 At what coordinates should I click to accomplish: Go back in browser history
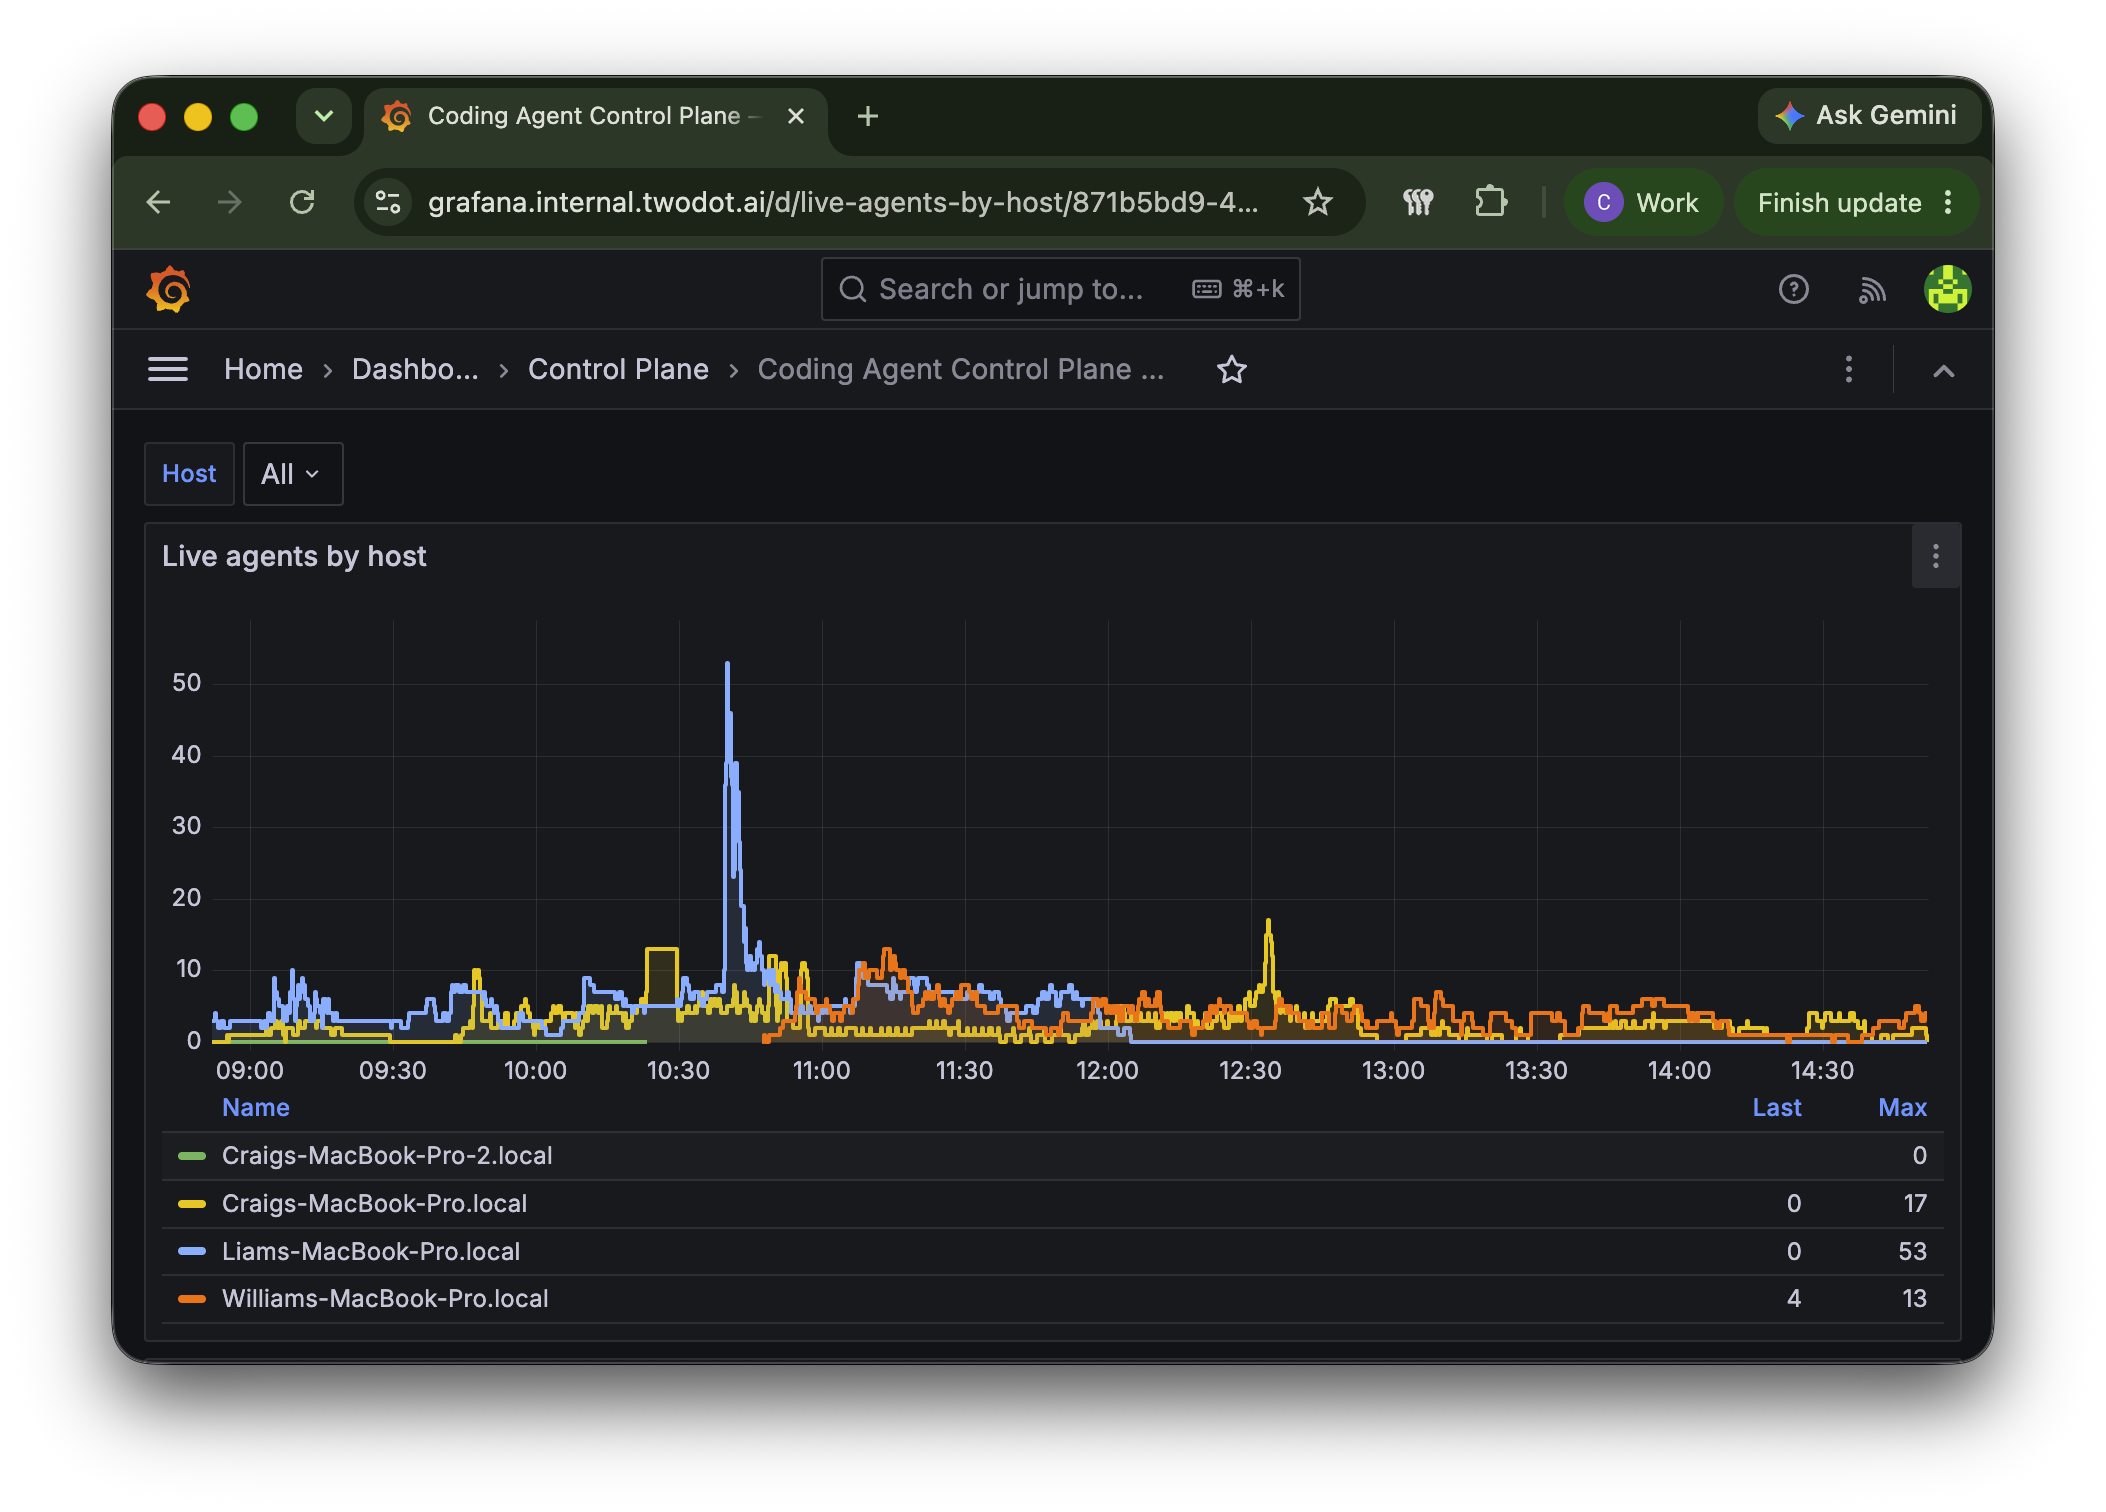pyautogui.click(x=158, y=203)
